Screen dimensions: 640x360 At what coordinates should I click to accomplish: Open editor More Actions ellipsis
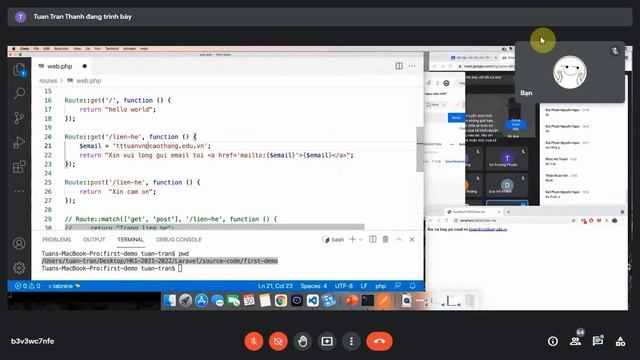[x=412, y=66]
